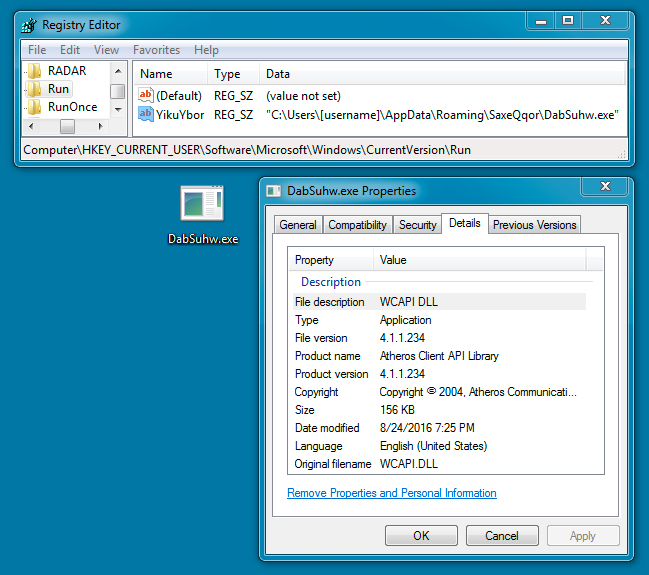The height and width of the screenshot is (575, 649).
Task: Select the Run registry key folder
Action: (58, 89)
